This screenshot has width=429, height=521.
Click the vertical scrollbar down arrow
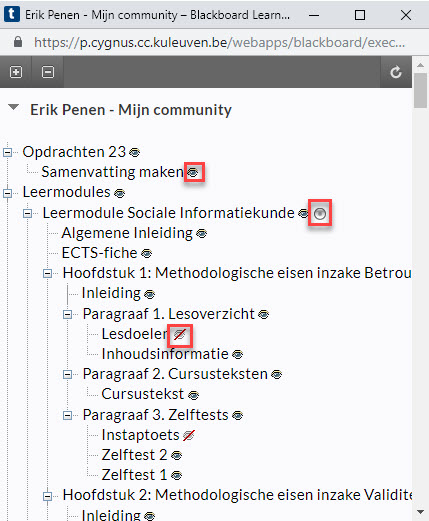pyautogui.click(x=420, y=512)
